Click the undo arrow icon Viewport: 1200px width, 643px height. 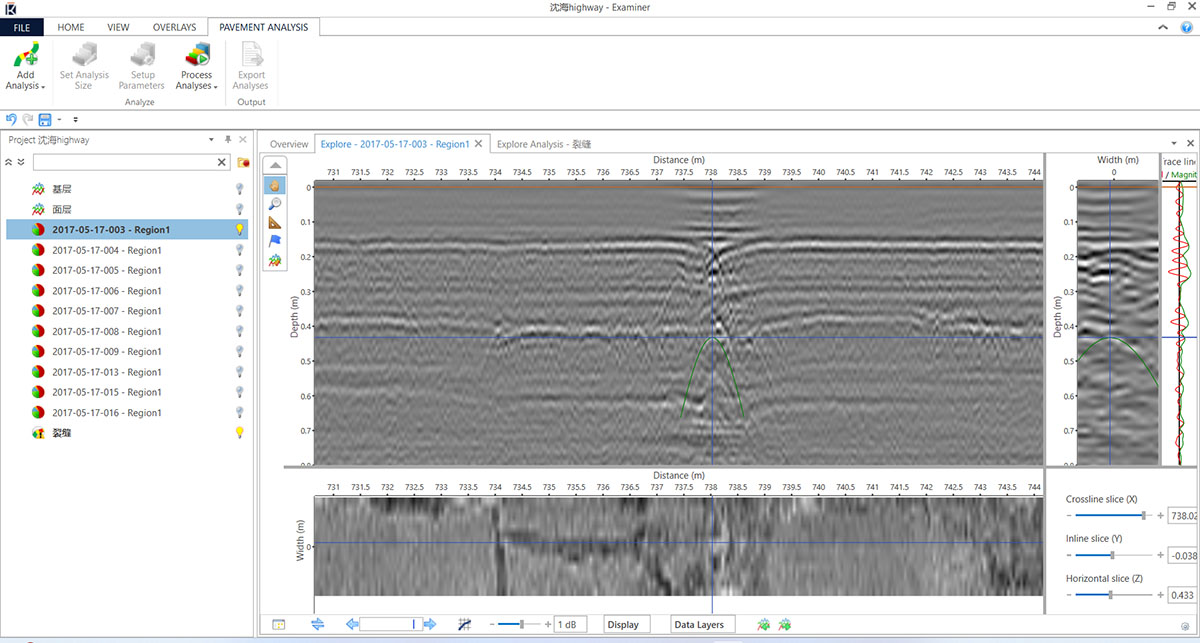point(11,119)
